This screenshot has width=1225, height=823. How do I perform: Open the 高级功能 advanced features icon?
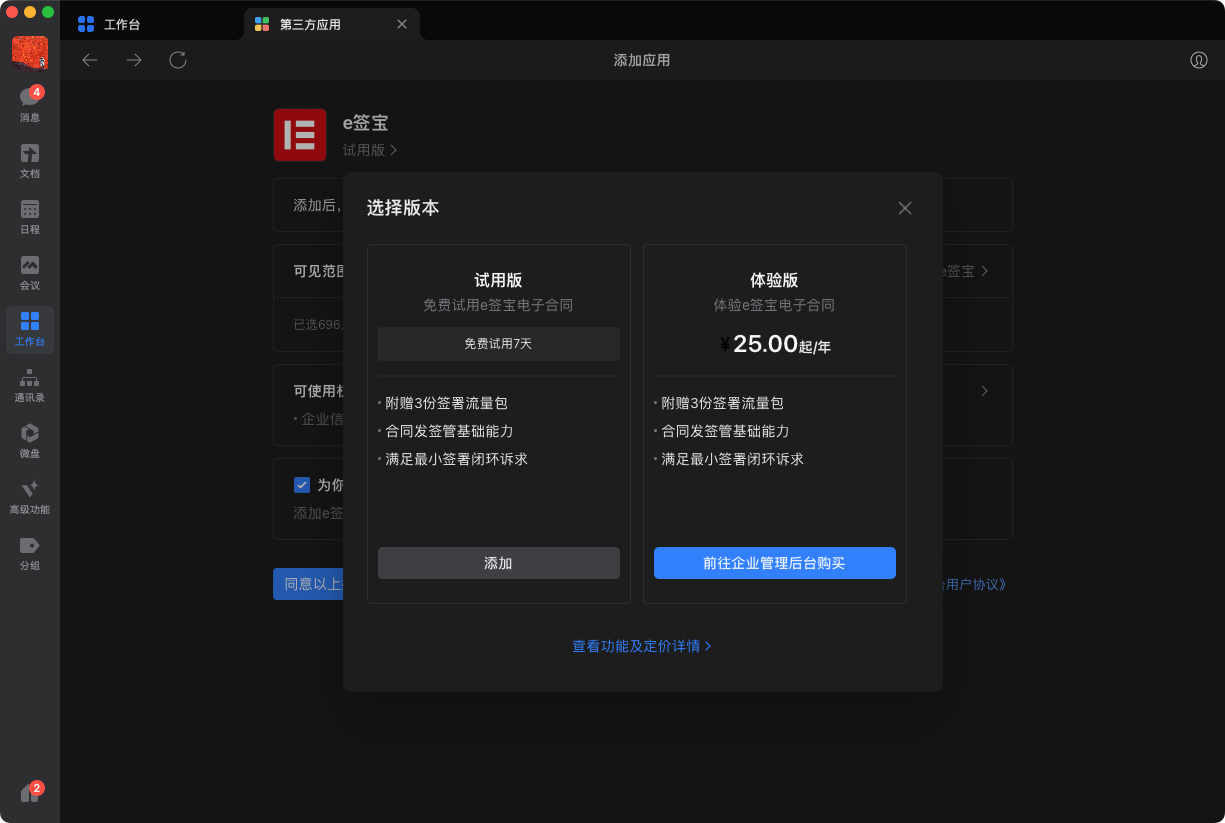30,496
